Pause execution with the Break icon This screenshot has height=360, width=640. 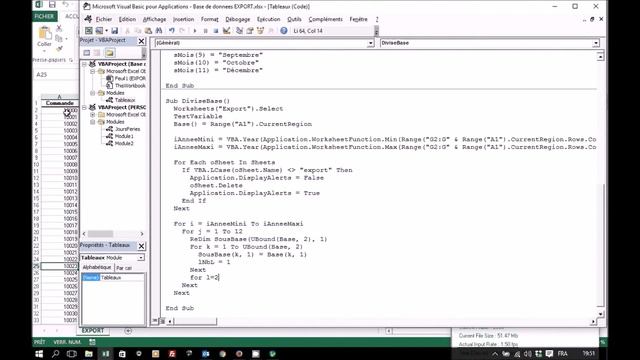coord(205,31)
